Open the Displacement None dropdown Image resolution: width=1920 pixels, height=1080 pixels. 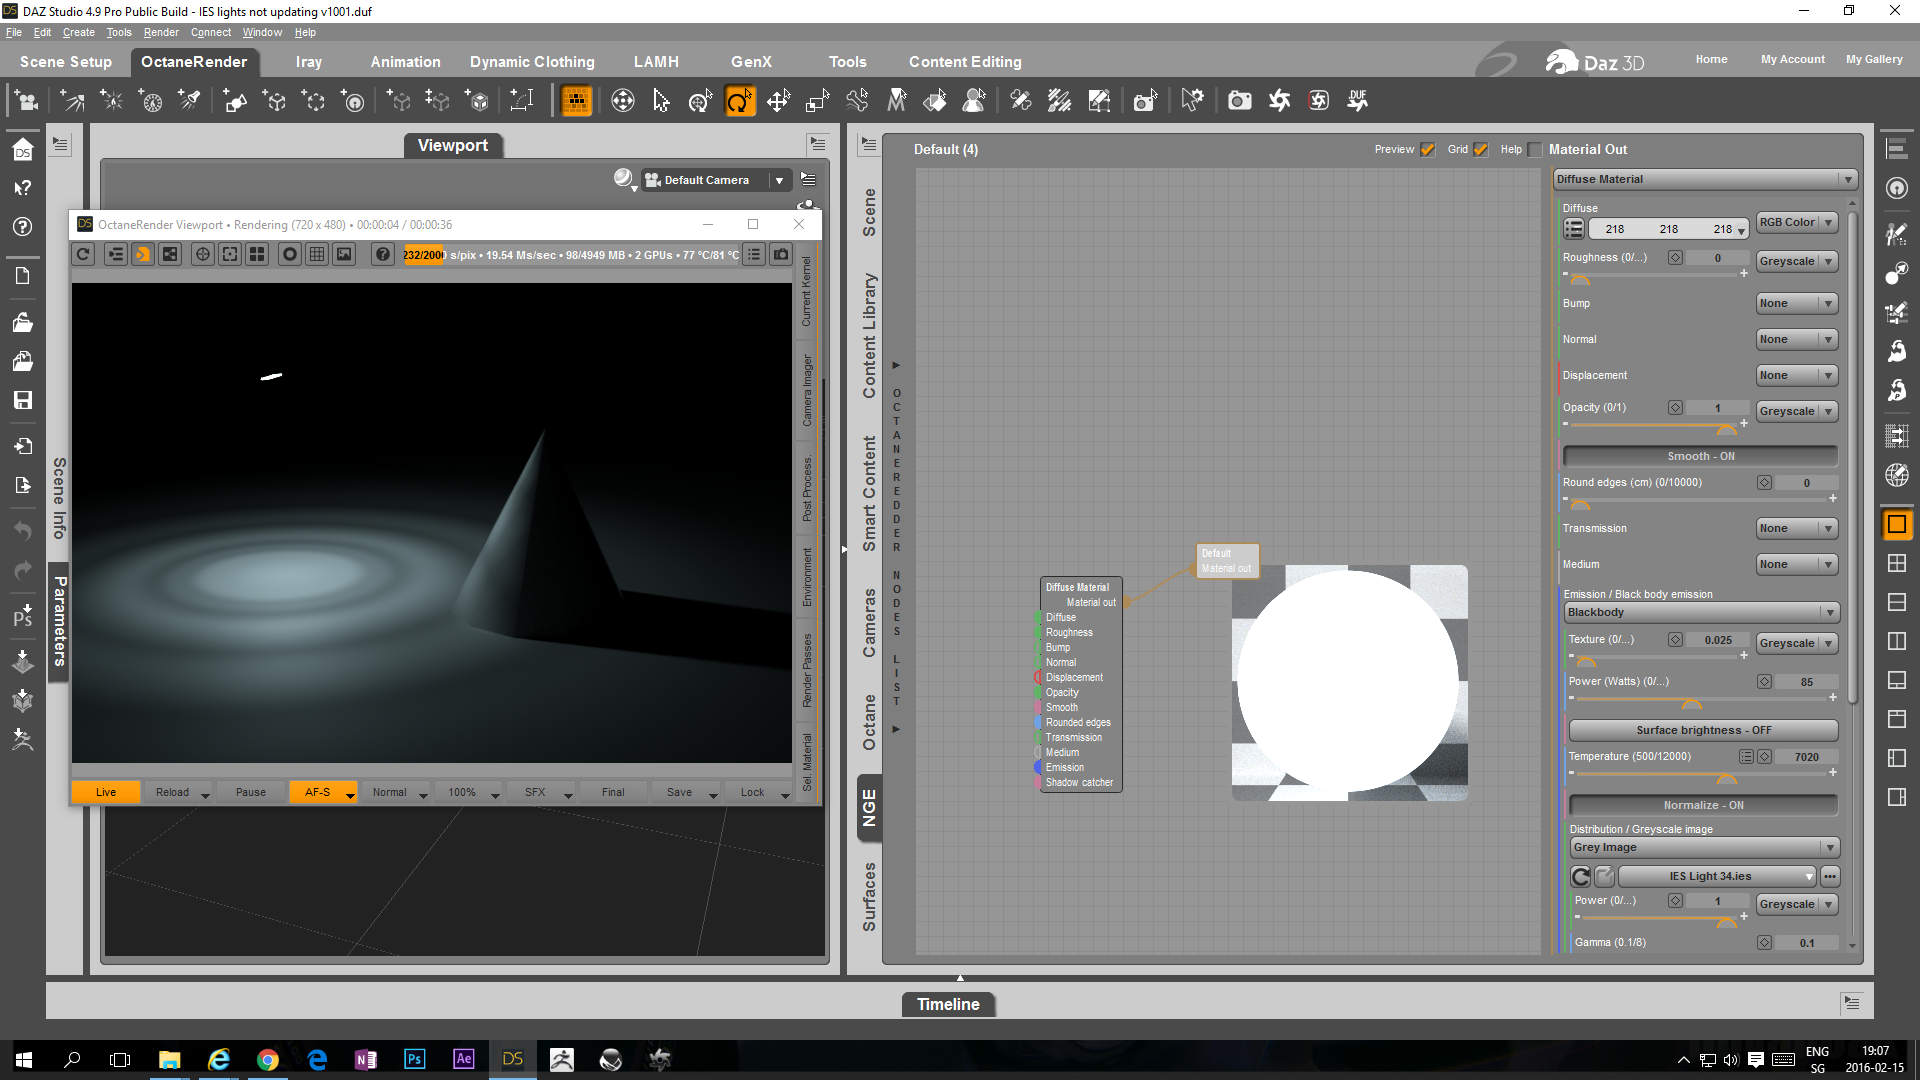click(x=1797, y=375)
